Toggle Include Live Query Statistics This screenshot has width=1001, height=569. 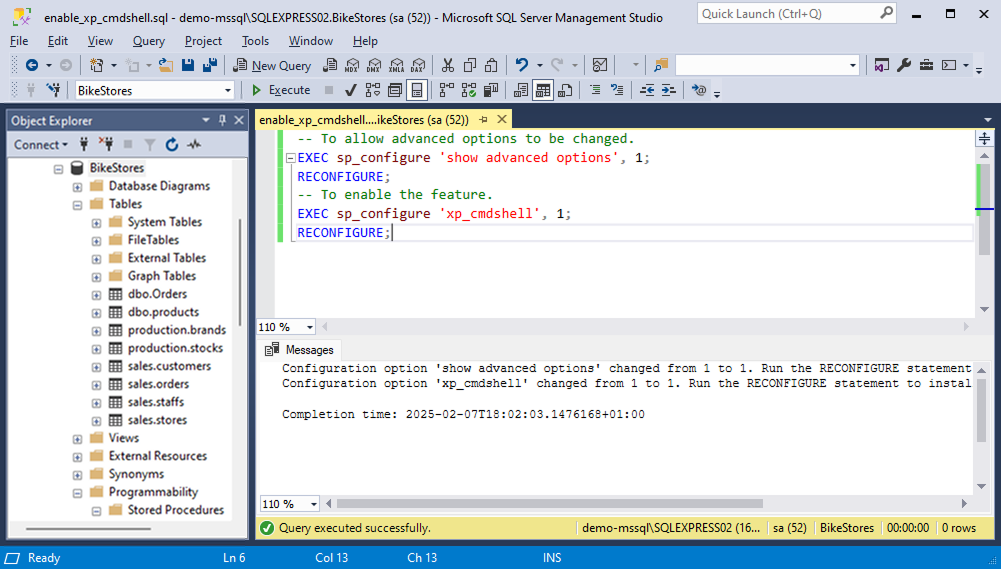[469, 90]
